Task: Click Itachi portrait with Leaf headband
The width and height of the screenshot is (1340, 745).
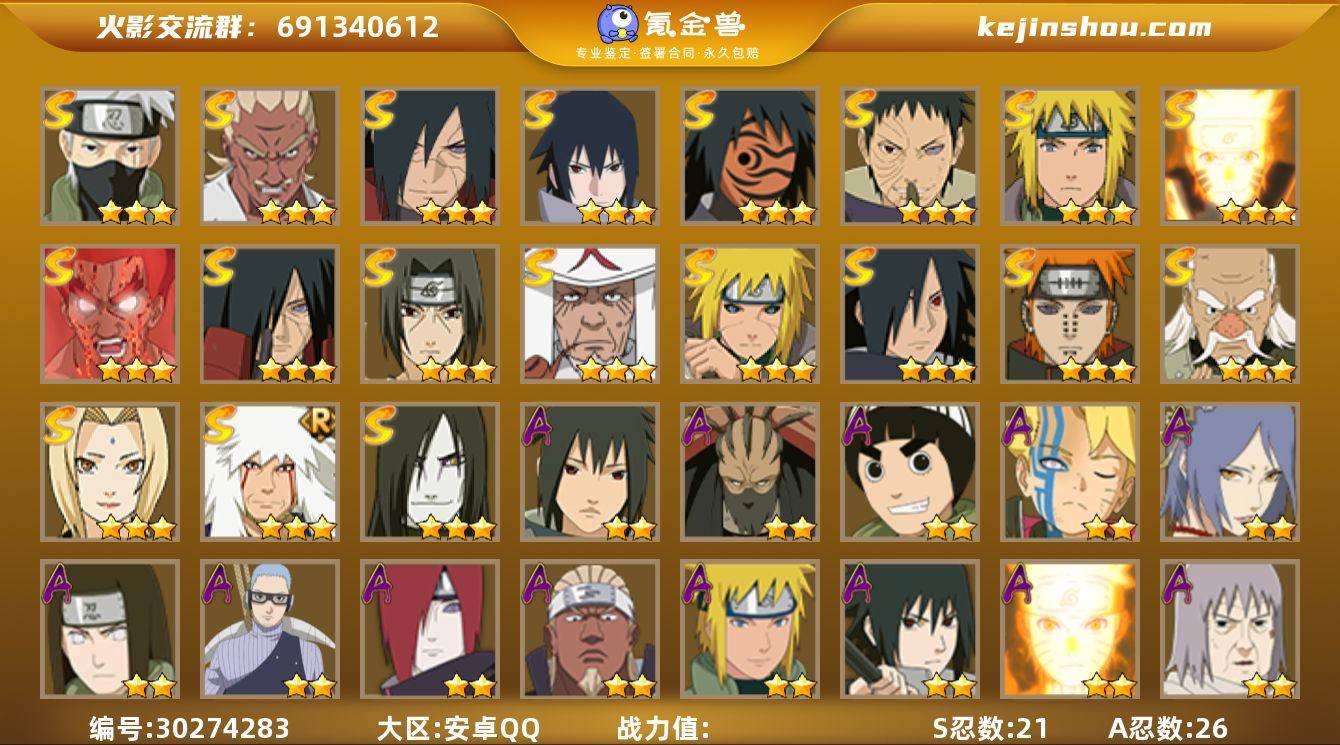Action: click(430, 314)
